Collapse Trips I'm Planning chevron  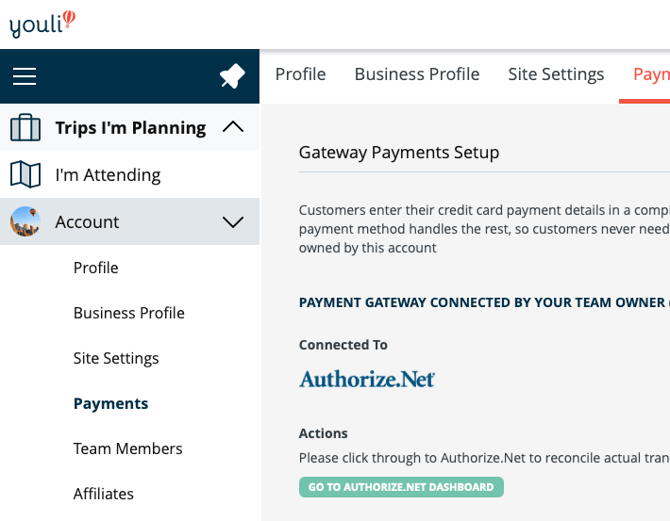click(x=232, y=128)
